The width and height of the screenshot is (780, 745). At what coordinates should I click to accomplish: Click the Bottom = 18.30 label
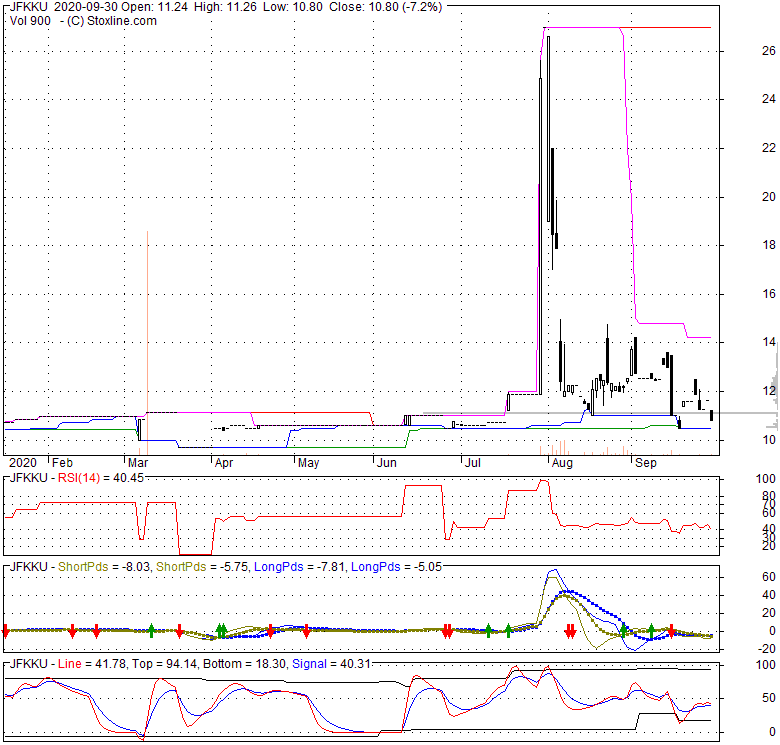tap(245, 664)
